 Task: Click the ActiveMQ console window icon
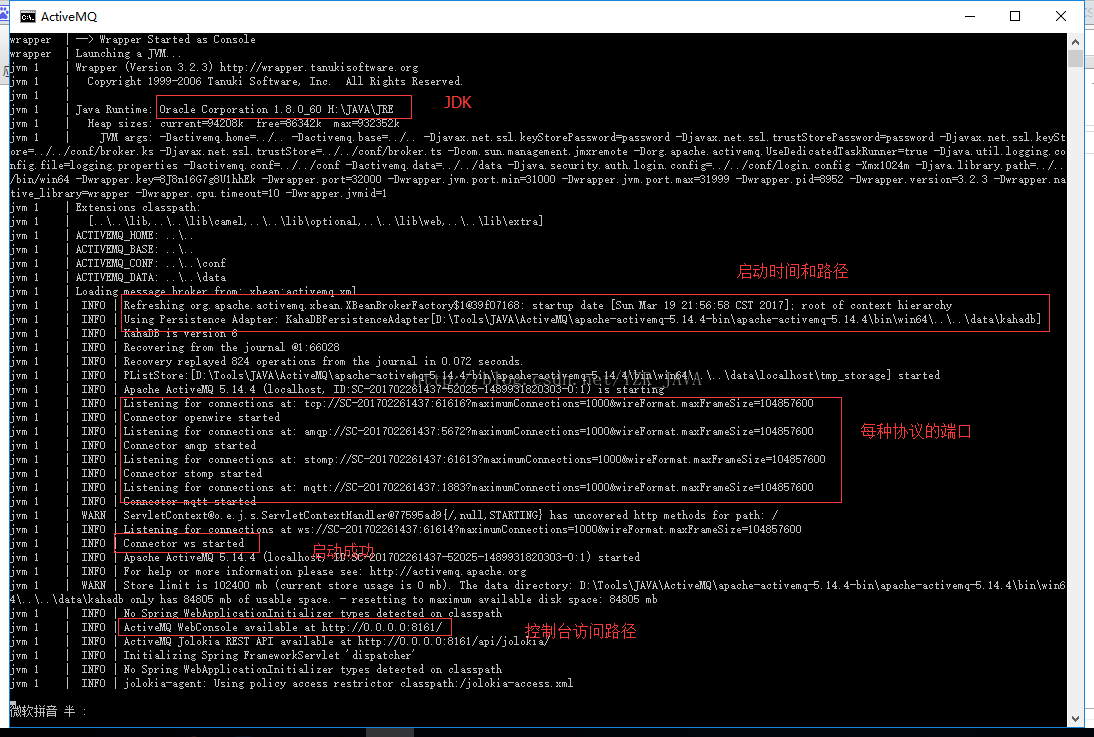click(x=27, y=17)
